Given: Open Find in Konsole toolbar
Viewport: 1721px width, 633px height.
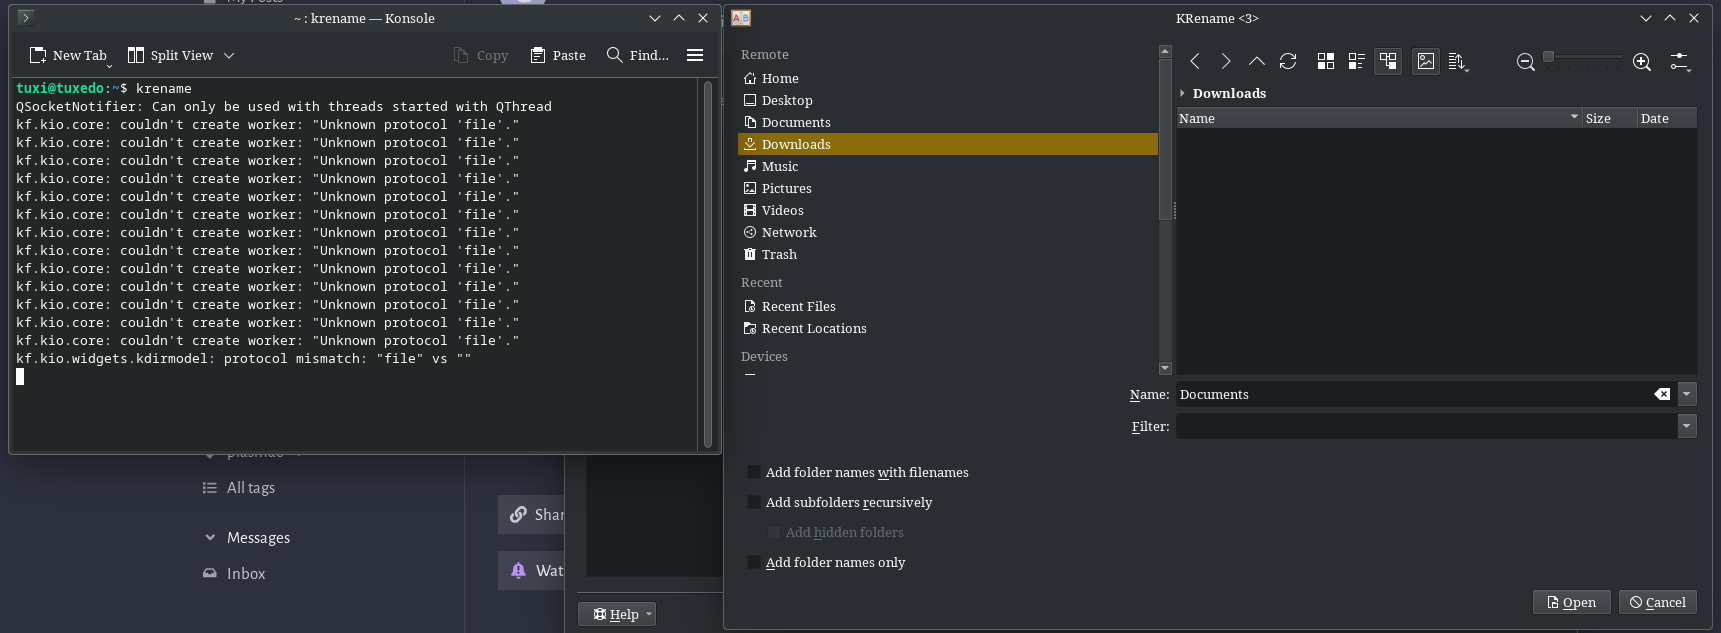Looking at the screenshot, I should 638,55.
